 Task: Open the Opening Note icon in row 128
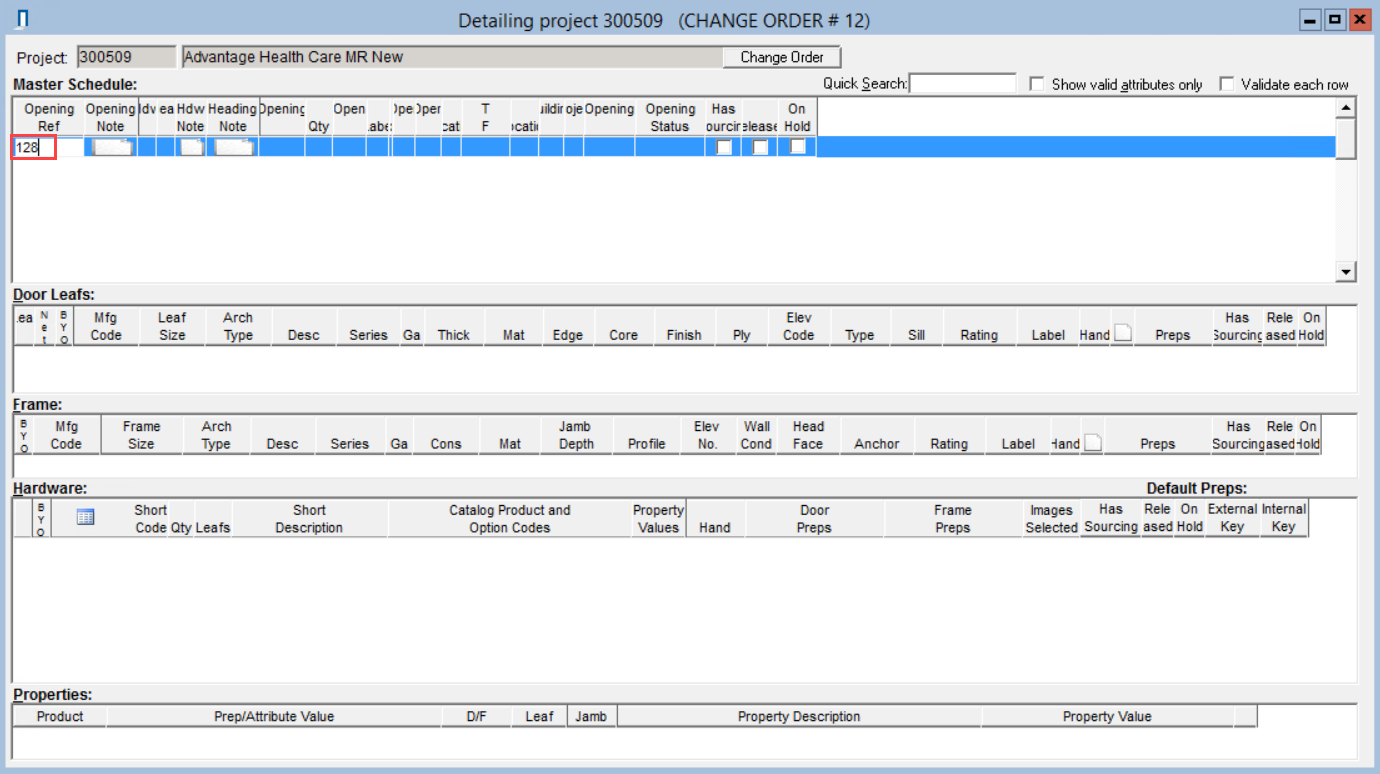pyautogui.click(x=111, y=147)
